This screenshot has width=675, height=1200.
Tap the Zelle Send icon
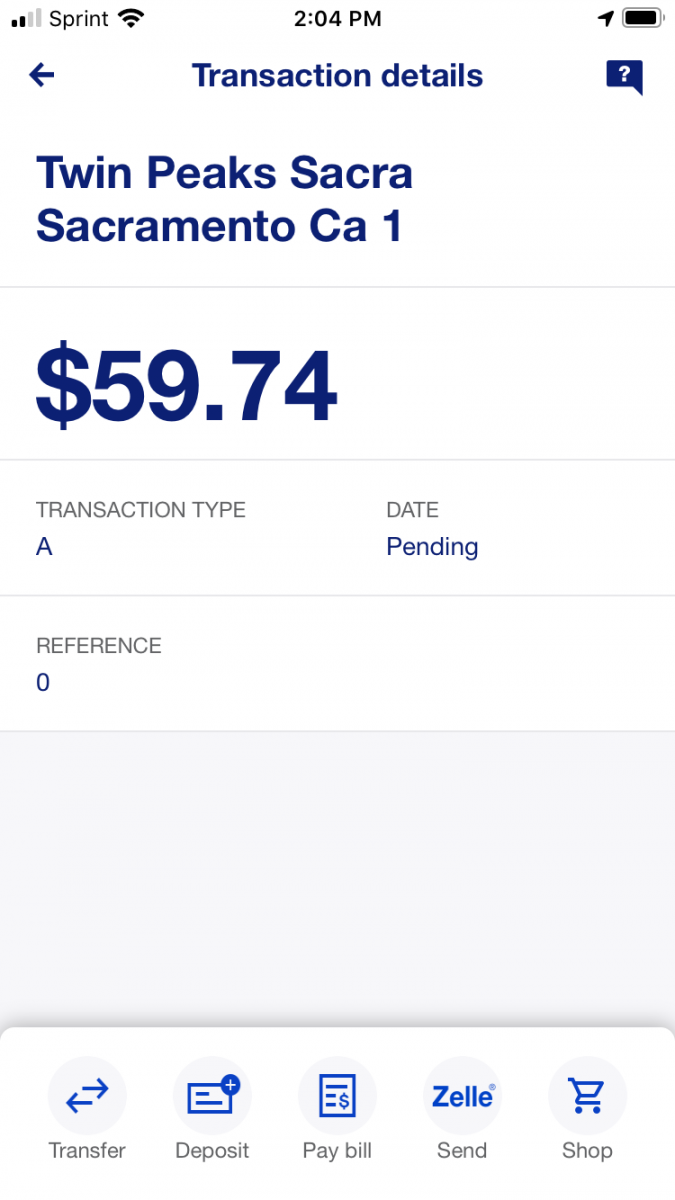[462, 1097]
